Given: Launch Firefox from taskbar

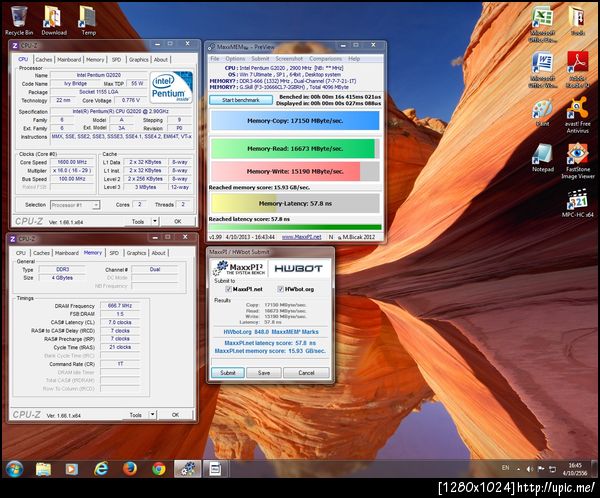Looking at the screenshot, I should tap(130, 469).
